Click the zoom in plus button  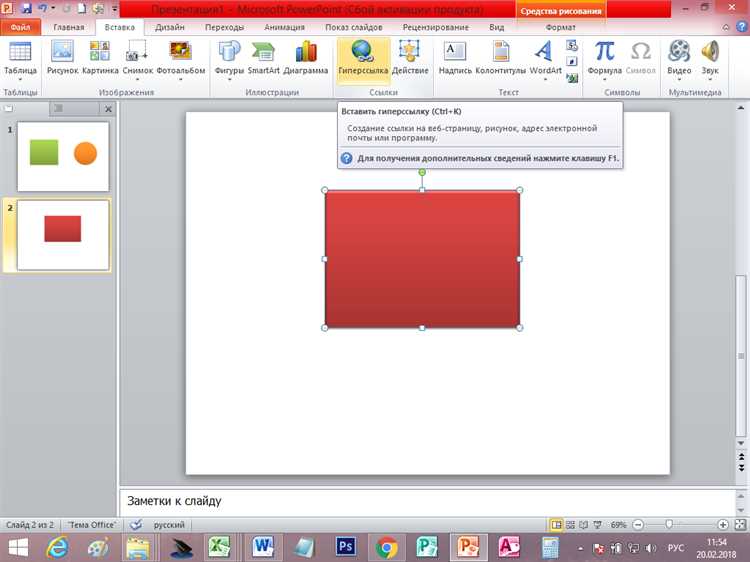(723, 525)
